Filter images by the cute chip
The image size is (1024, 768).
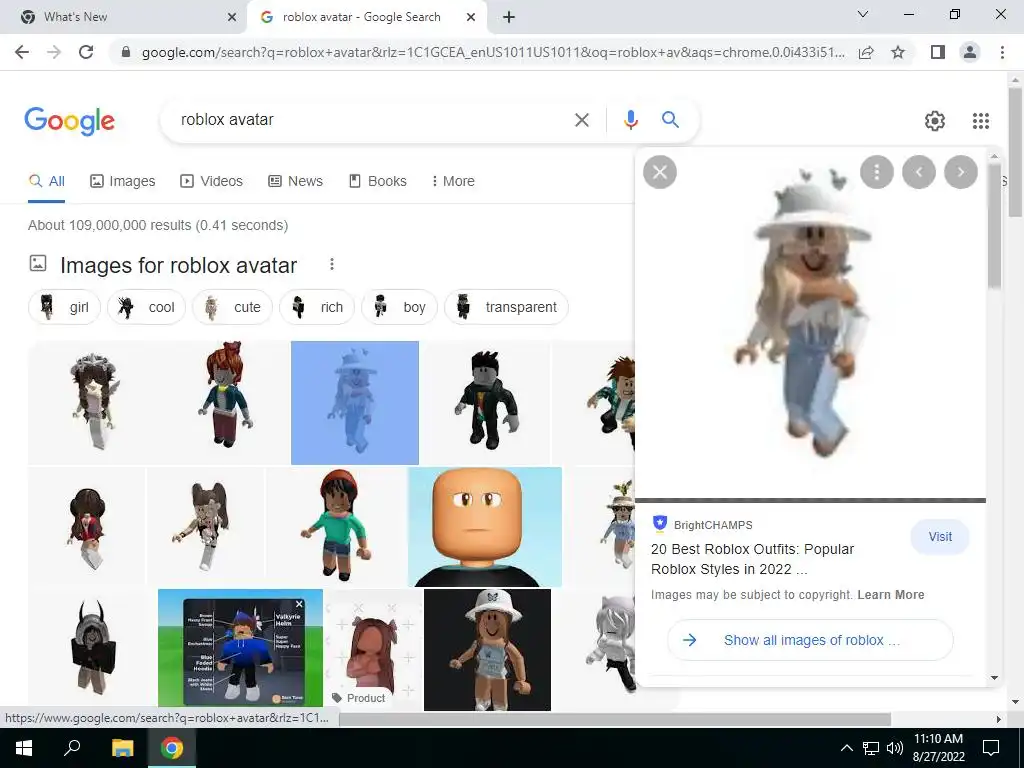232,307
